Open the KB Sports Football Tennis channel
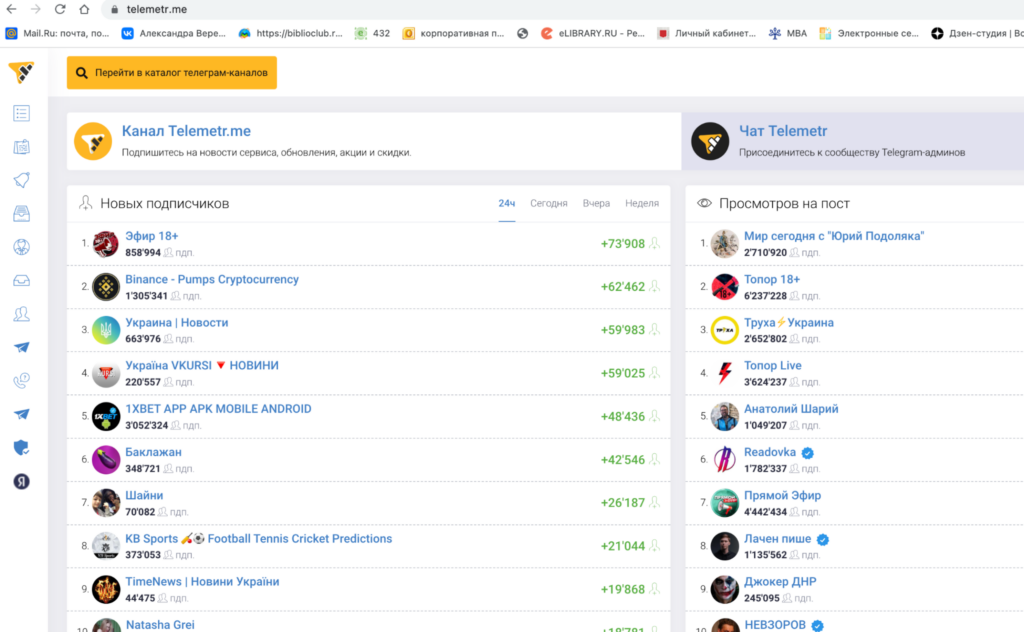The image size is (1024, 632). pyautogui.click(x=259, y=539)
